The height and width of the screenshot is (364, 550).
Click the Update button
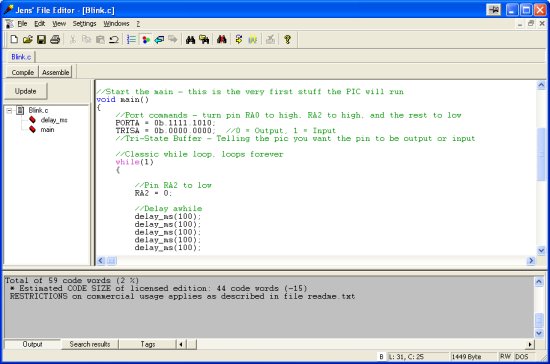[x=26, y=91]
